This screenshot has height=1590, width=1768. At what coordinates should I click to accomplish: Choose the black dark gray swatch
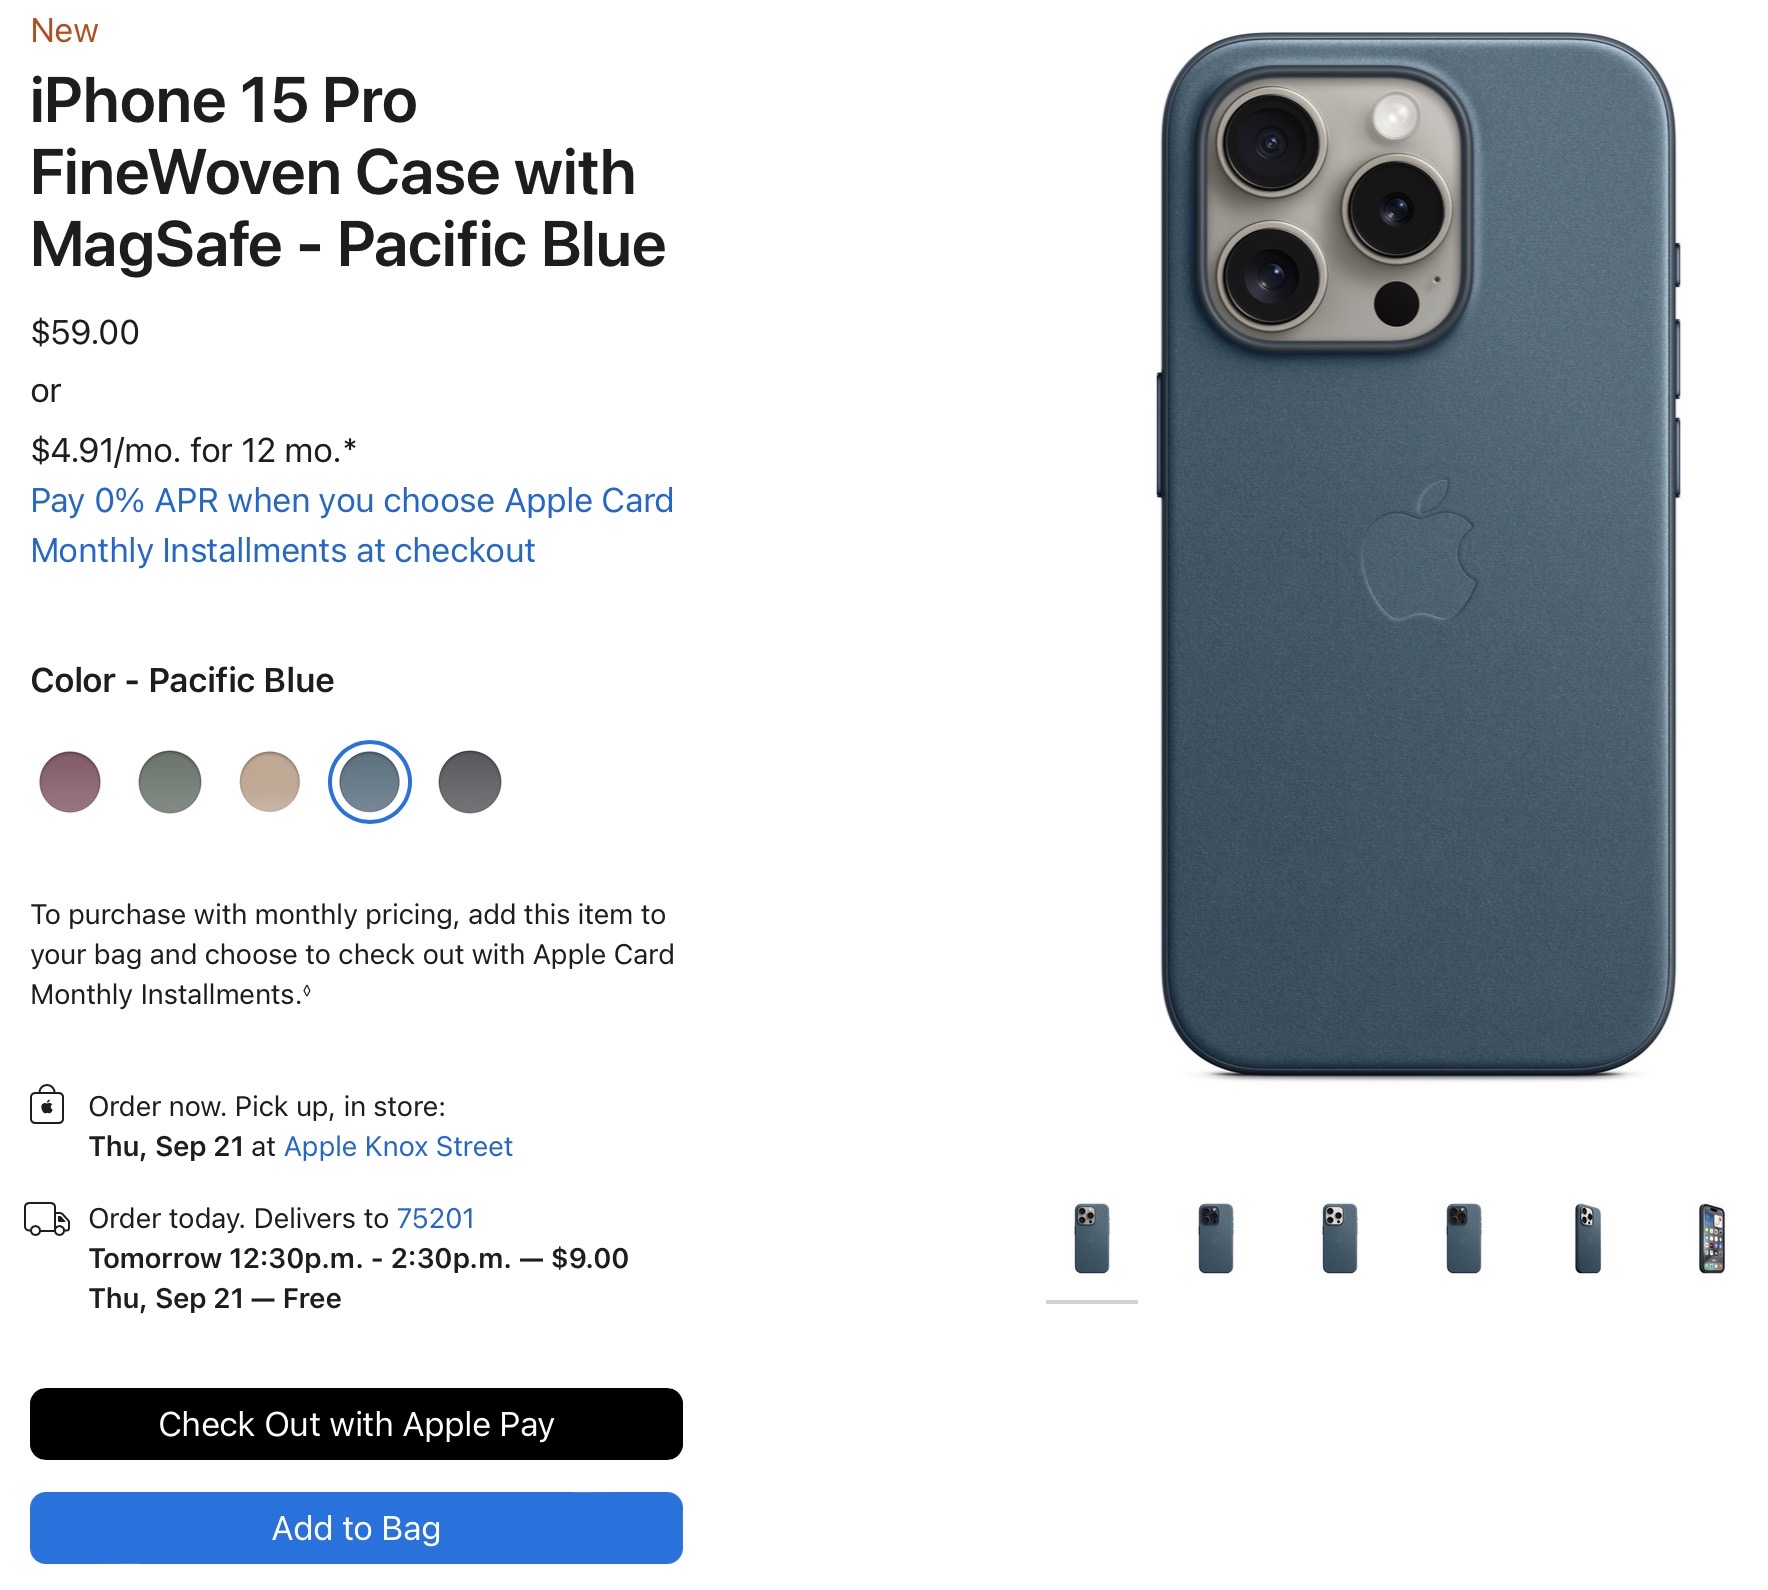[470, 782]
